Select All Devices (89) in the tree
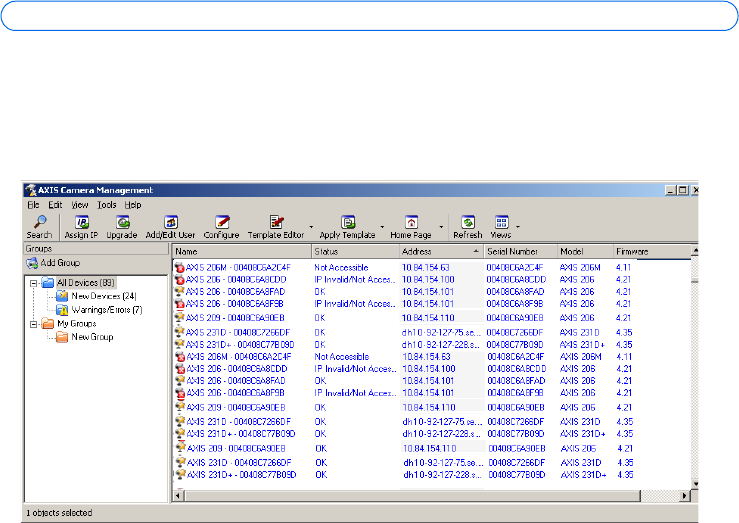The height and width of the screenshot is (523, 739). (85, 283)
